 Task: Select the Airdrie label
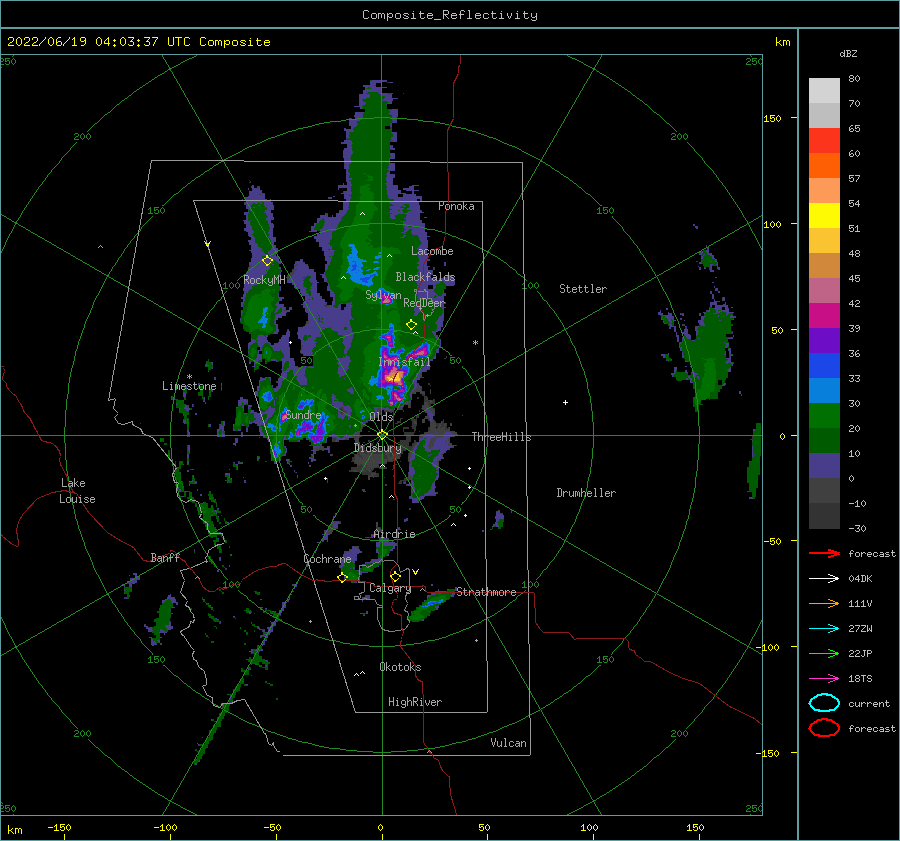394,534
